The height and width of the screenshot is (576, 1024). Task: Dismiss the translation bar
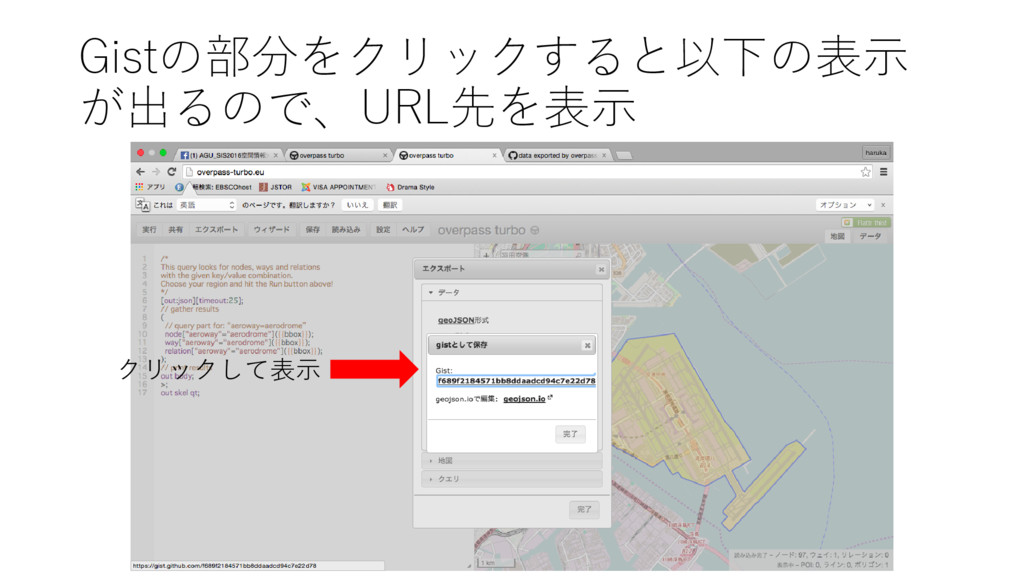(883, 205)
